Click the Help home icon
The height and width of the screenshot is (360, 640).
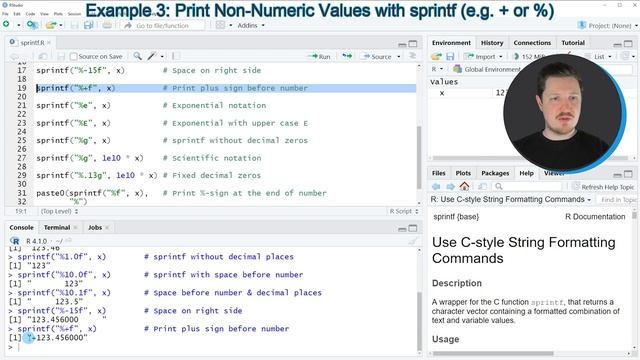click(x=464, y=187)
